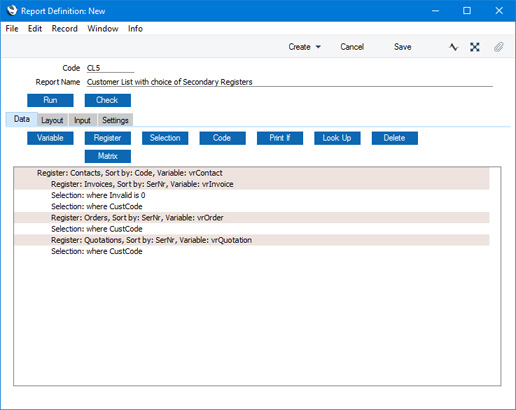Open the Settings tab

[115, 120]
